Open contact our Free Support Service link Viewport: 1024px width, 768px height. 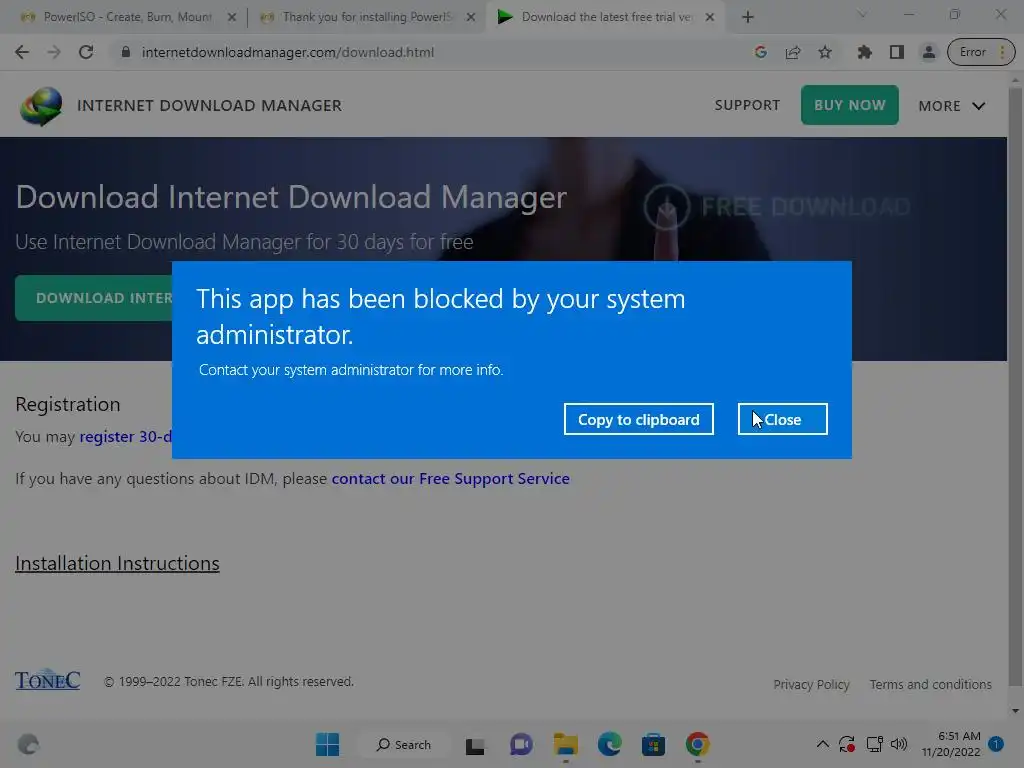point(451,479)
